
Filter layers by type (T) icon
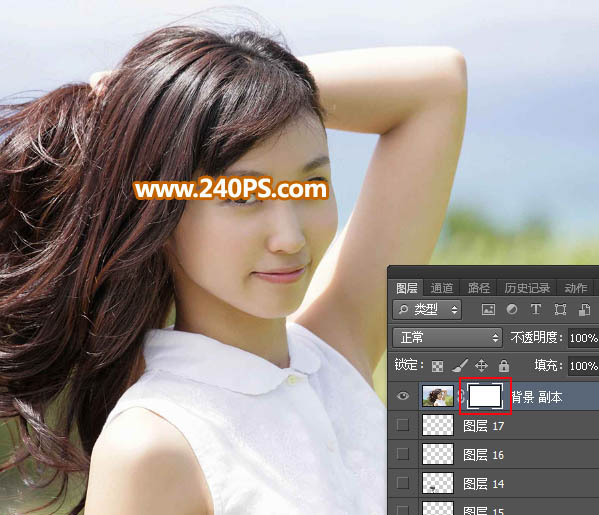coord(536,309)
